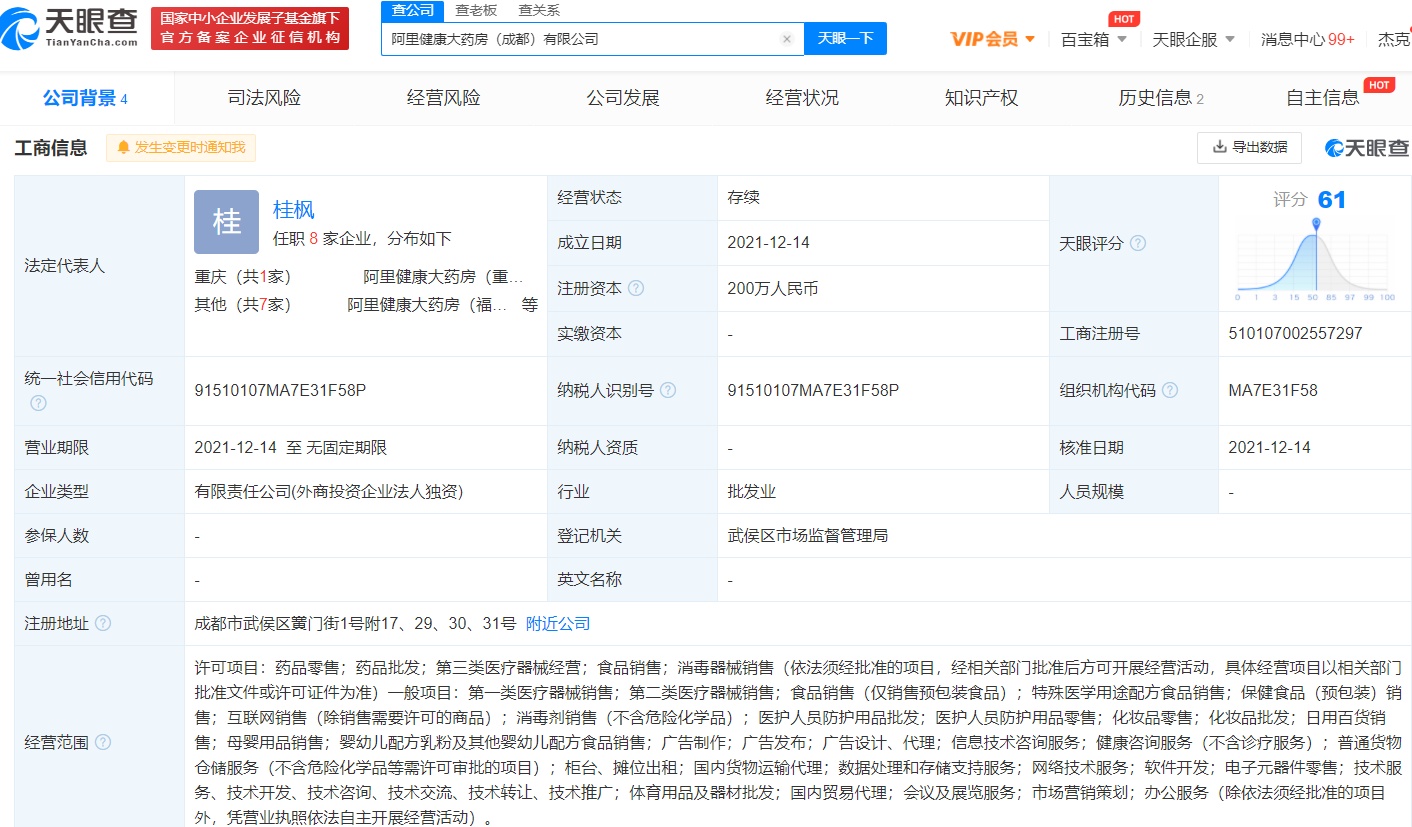The image size is (1412, 827).
Task: Open 消息中心 99+ notifications
Action: pos(1307,39)
